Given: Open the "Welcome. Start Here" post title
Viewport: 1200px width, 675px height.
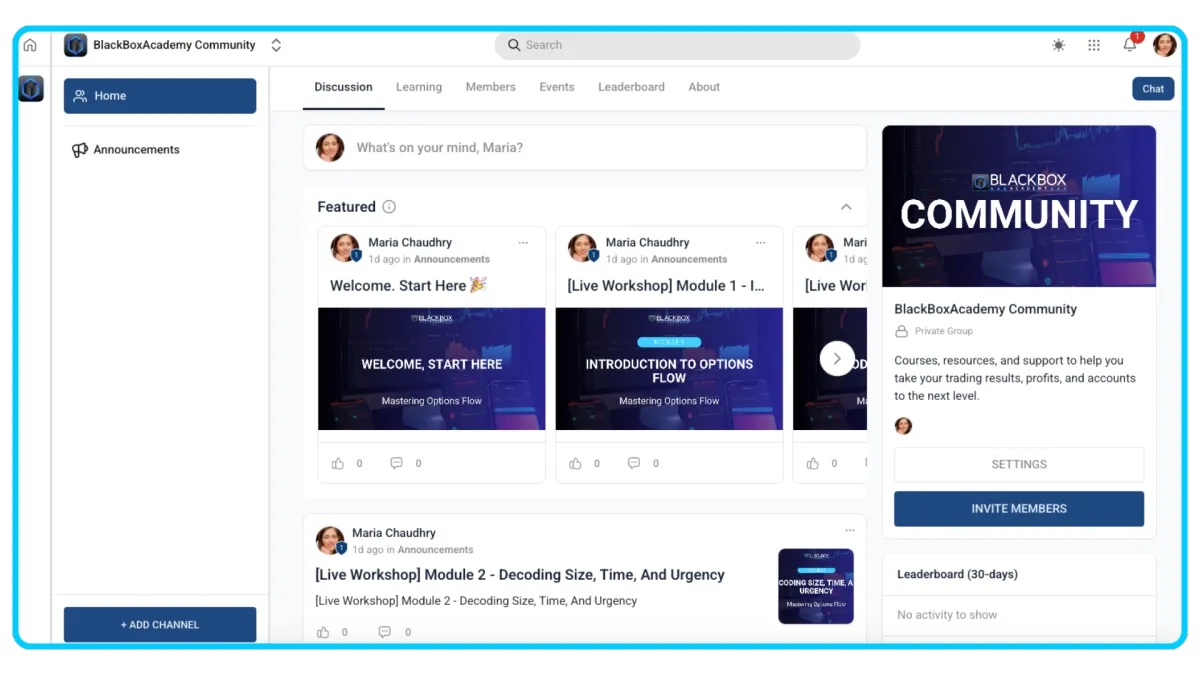Looking at the screenshot, I should coord(408,286).
